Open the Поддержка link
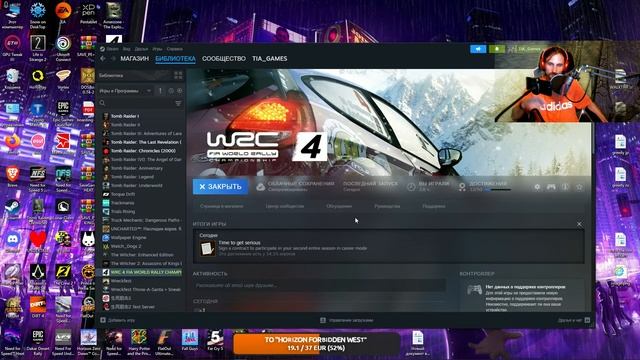 434,206
